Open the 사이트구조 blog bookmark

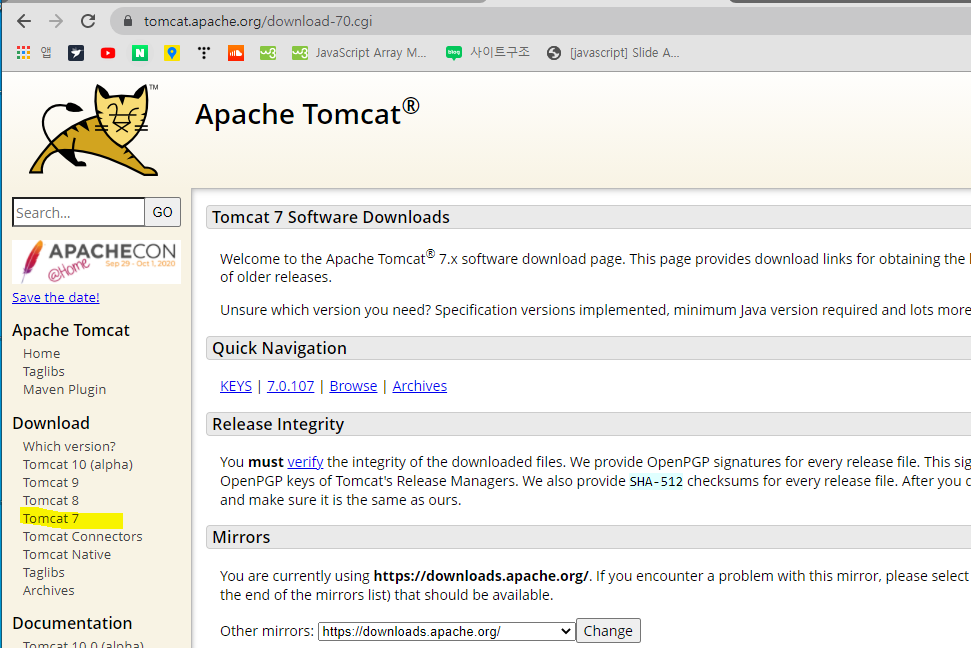487,53
